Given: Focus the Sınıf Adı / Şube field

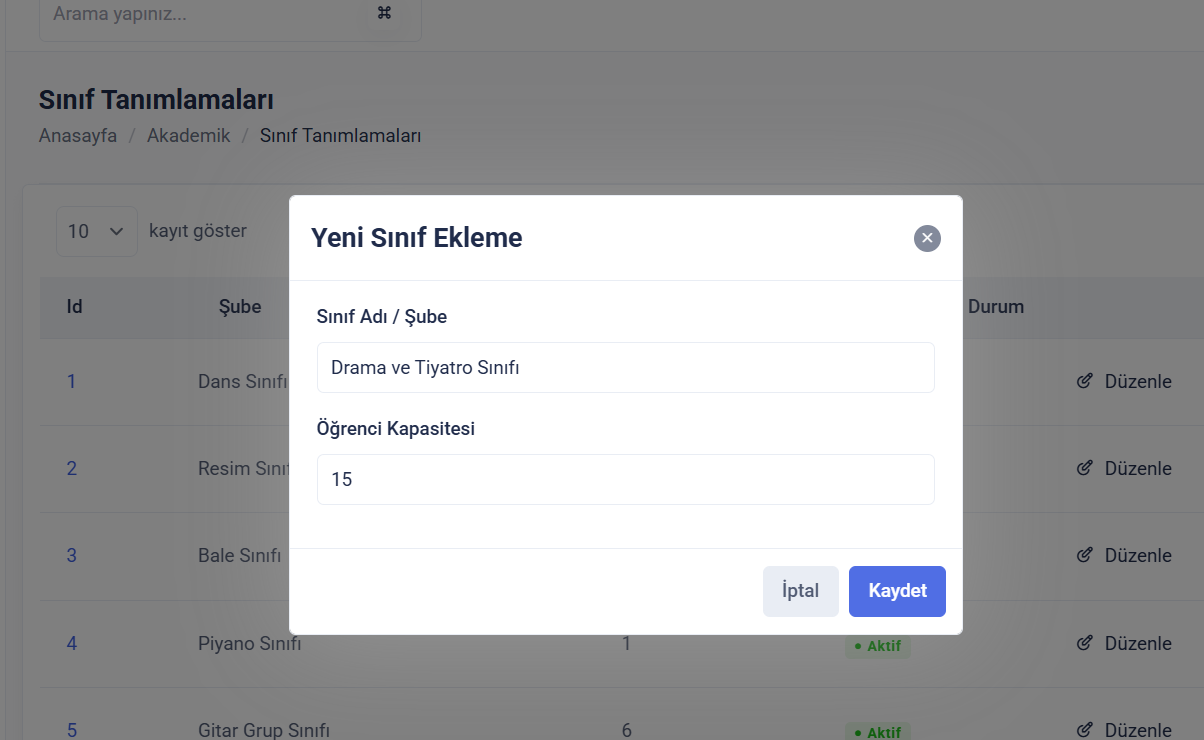Looking at the screenshot, I should [625, 368].
